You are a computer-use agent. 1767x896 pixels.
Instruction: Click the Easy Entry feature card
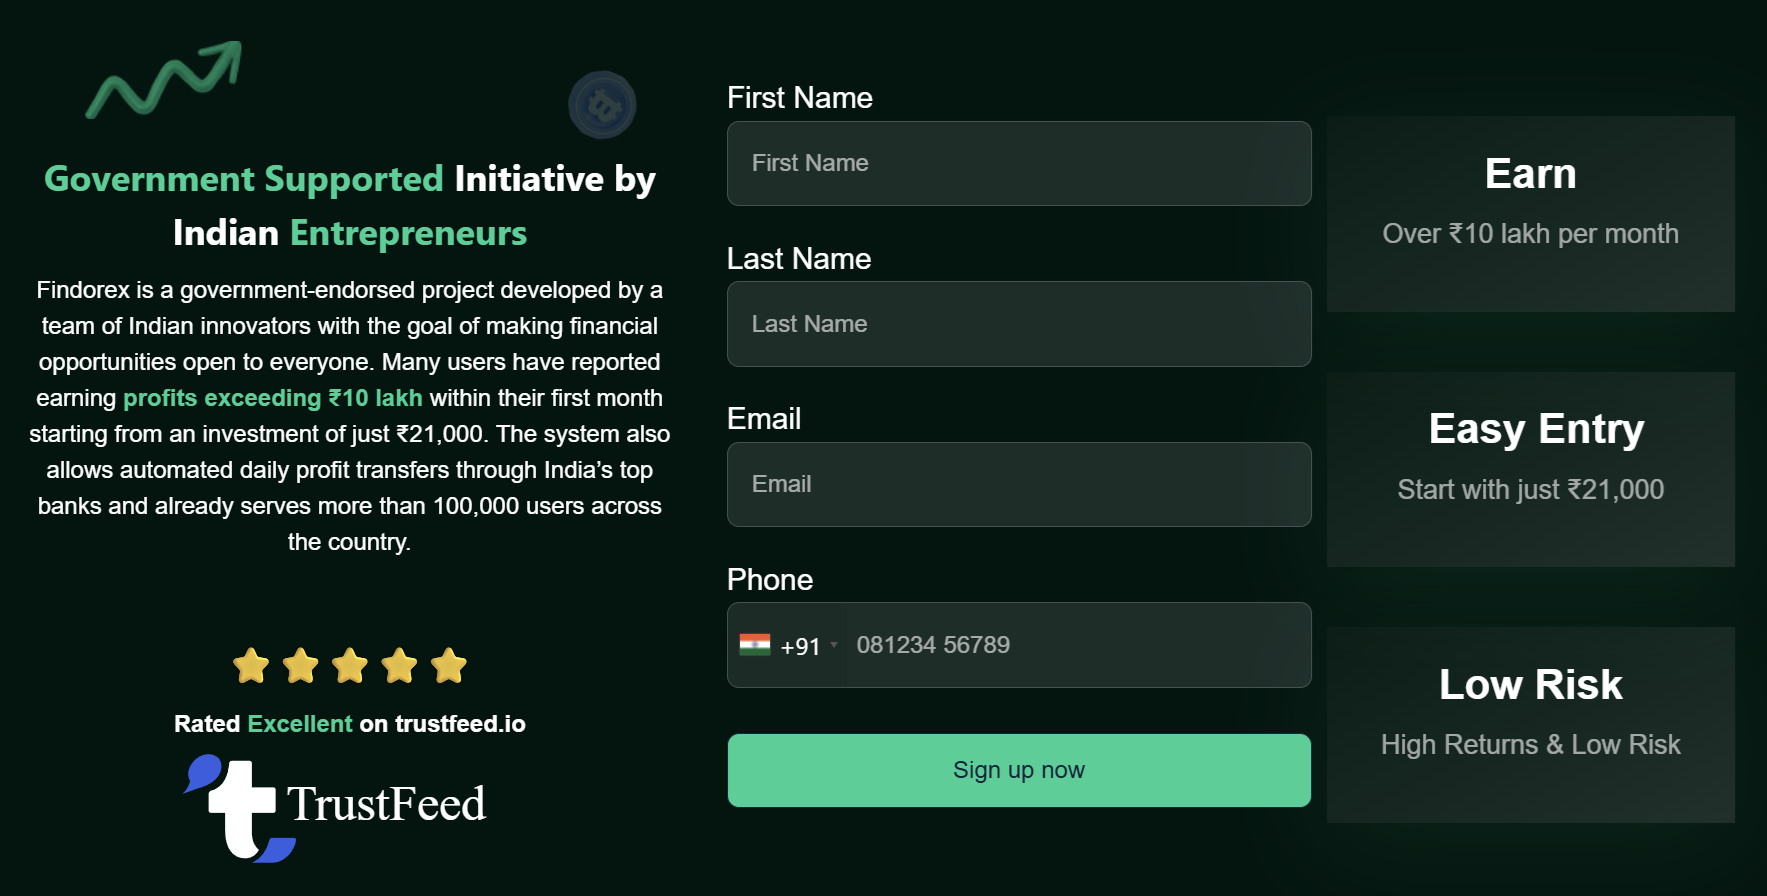click(x=1530, y=469)
